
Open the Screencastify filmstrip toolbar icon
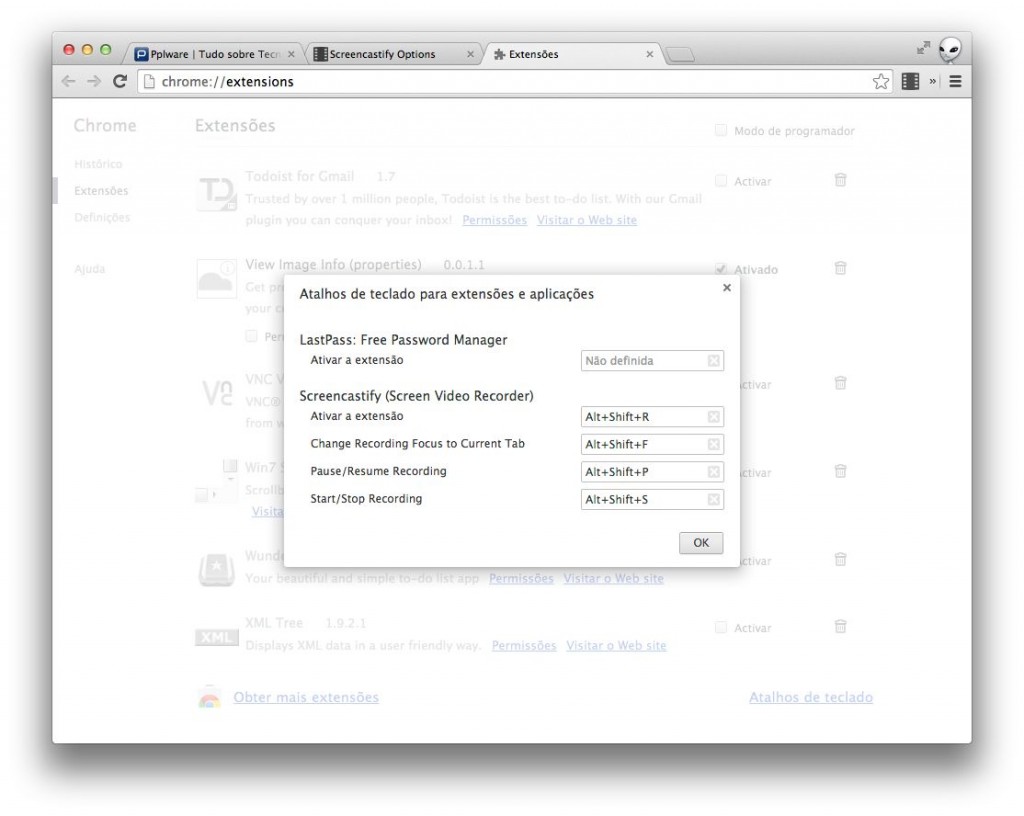point(910,82)
